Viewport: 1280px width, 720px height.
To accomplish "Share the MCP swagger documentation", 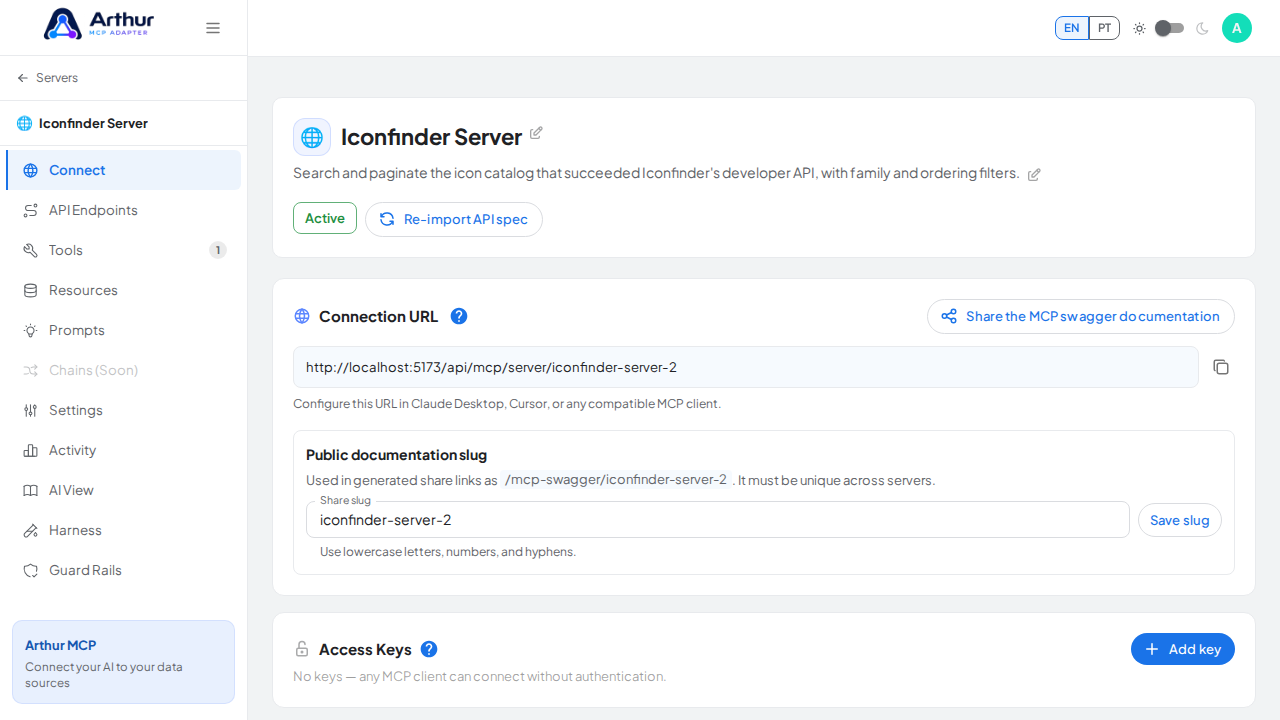I will coord(1081,316).
